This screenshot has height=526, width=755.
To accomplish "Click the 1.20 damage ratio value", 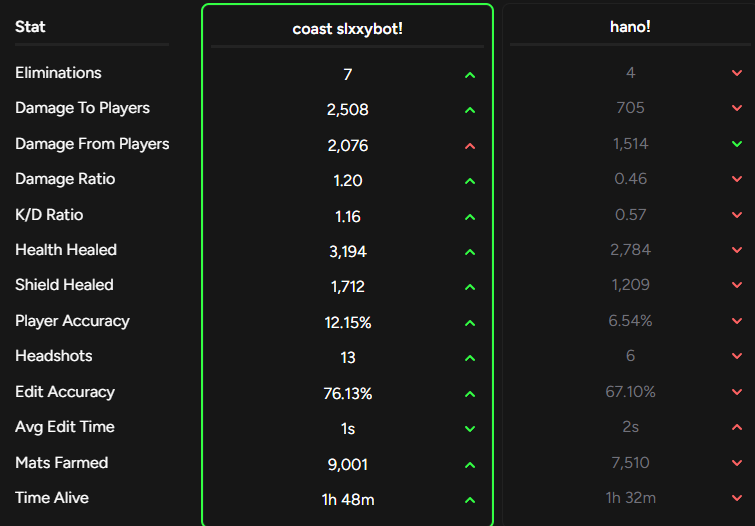I will point(348,181).
